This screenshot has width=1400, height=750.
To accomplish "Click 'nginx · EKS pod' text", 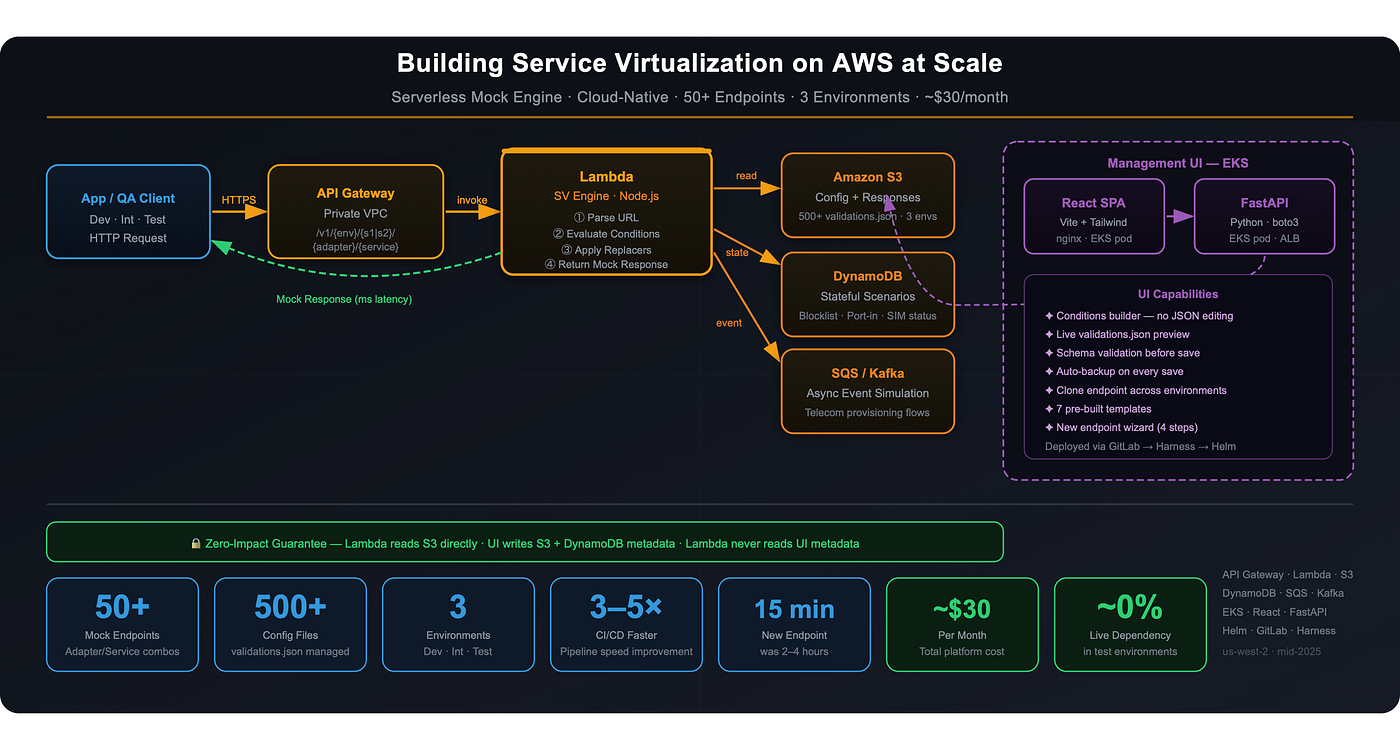I will [x=1094, y=239].
